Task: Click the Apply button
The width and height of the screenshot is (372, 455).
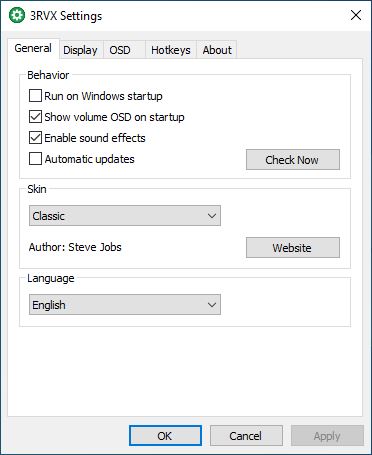Action: [327, 435]
